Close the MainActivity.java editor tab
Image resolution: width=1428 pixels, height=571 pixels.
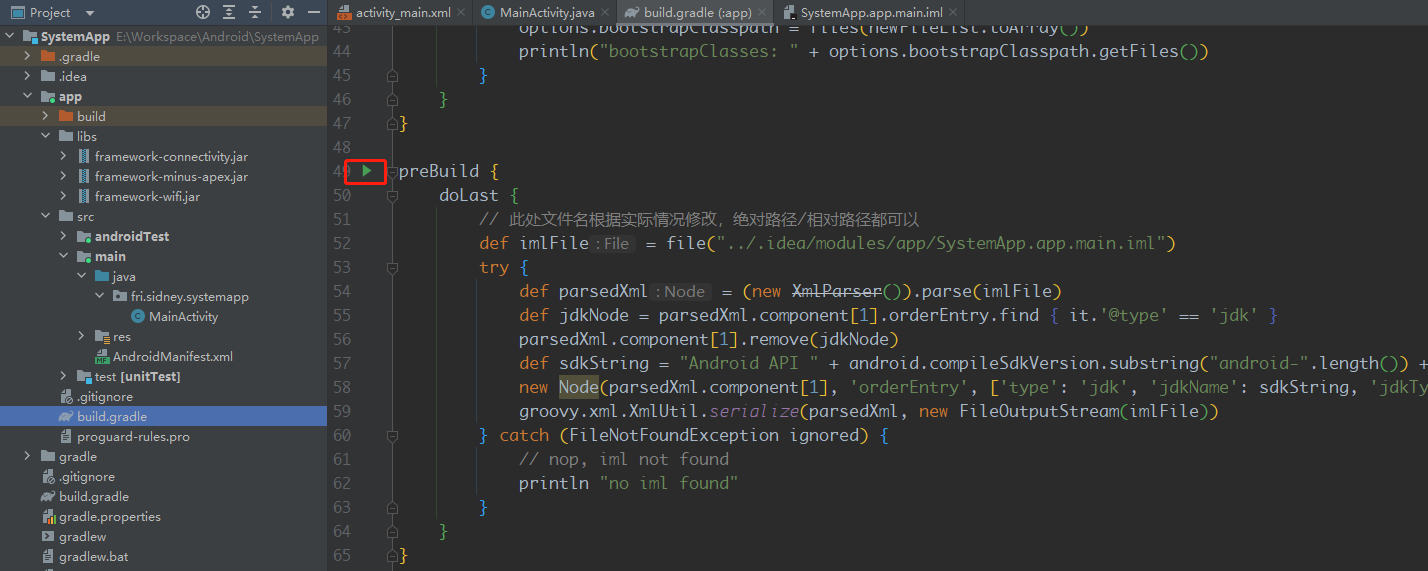(606, 13)
